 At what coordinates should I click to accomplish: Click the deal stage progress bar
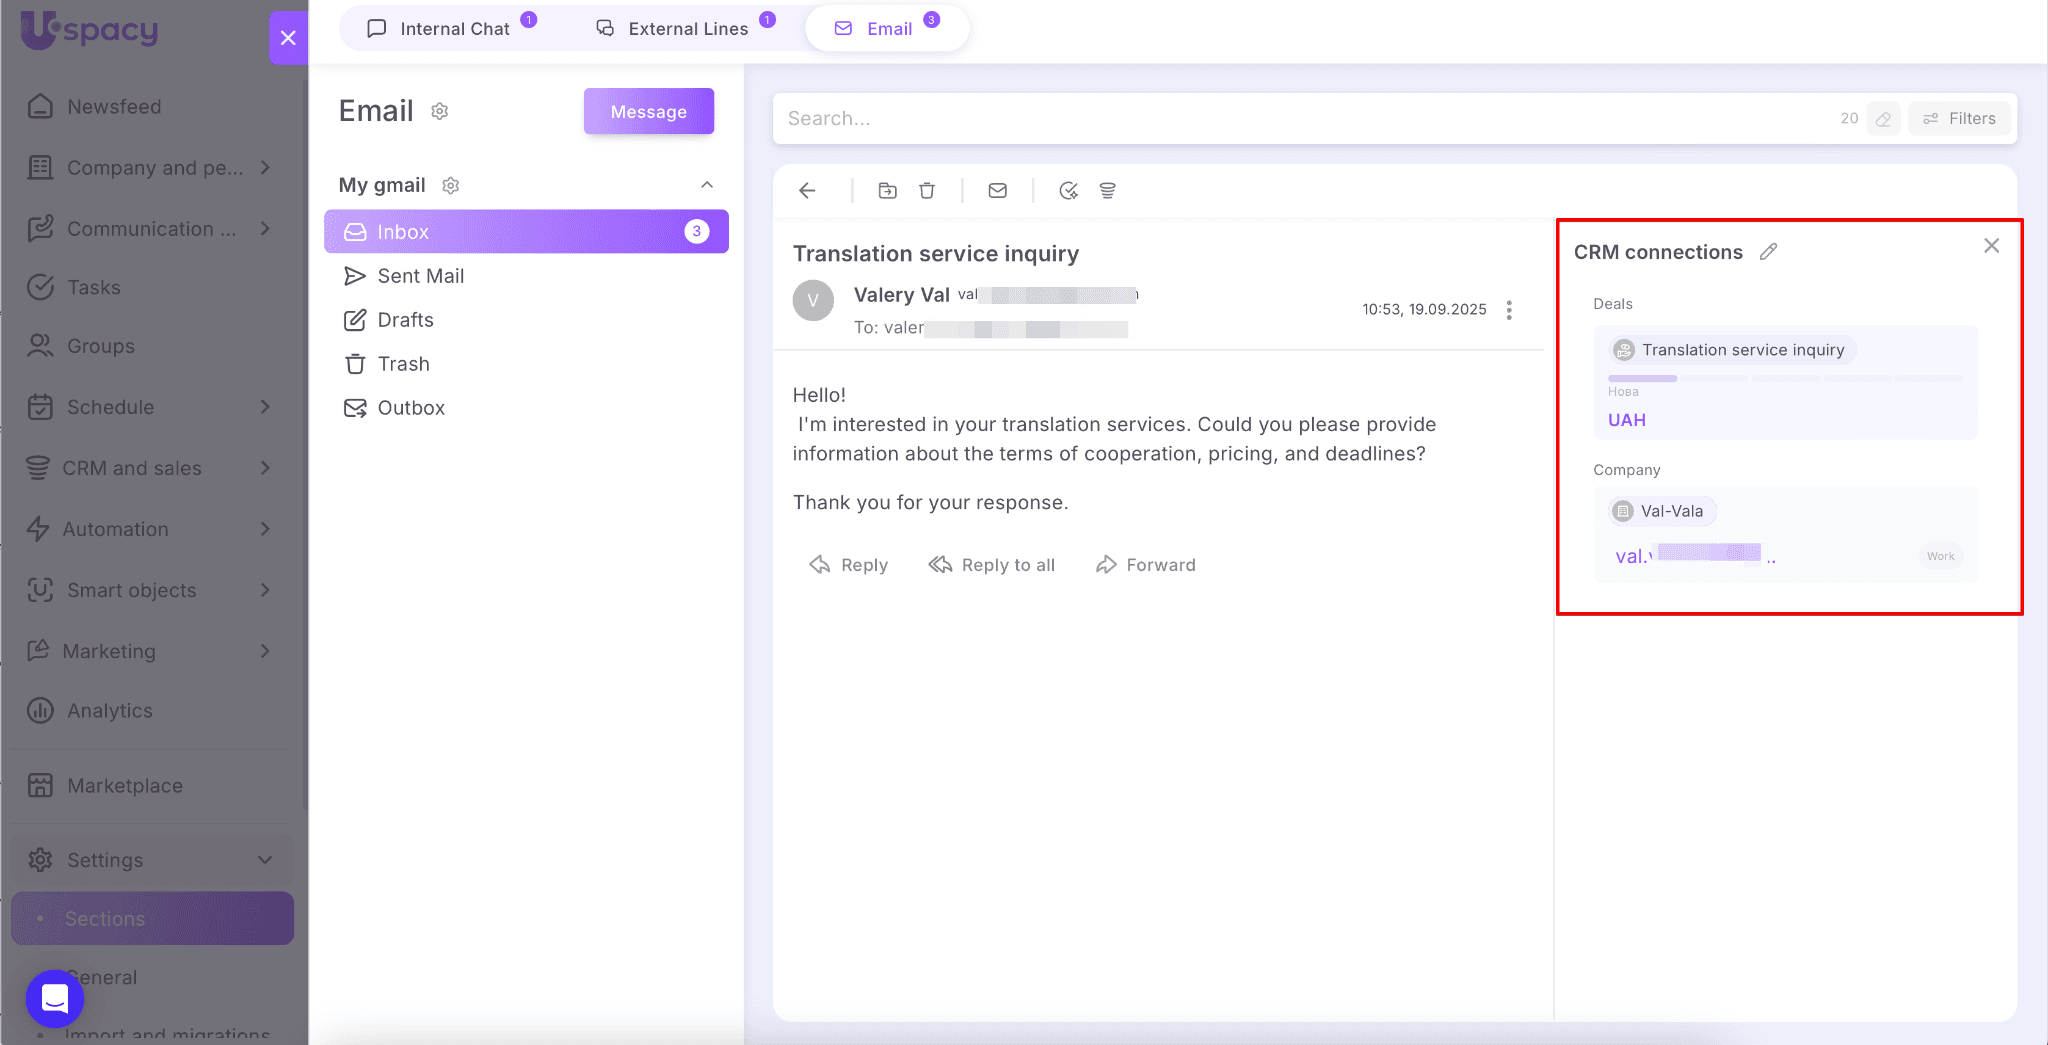1784,379
